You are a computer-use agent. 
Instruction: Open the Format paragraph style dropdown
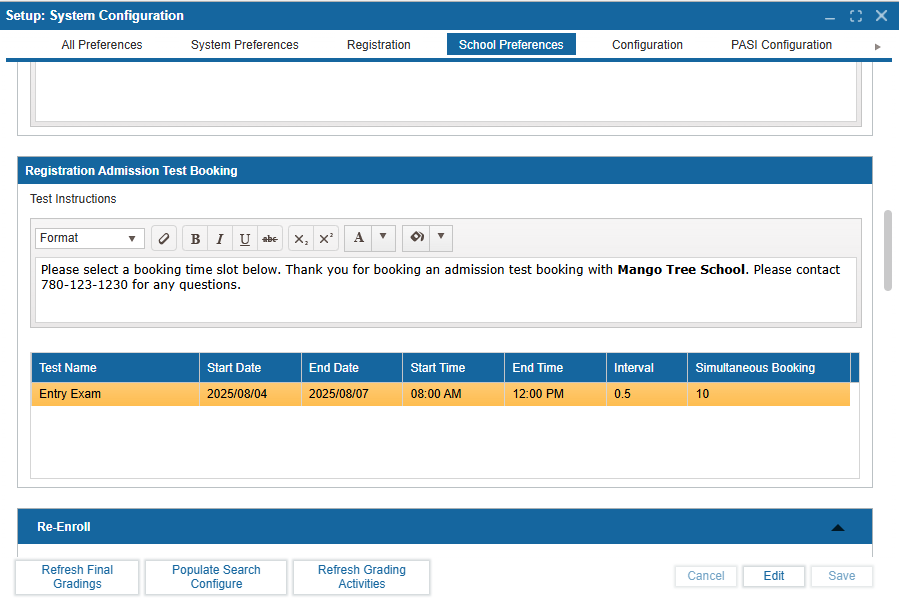[x=90, y=238]
